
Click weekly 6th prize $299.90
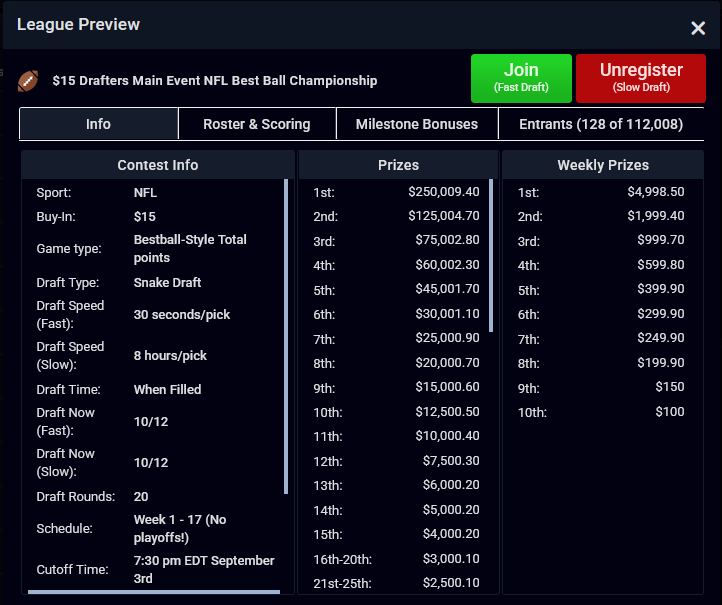pyautogui.click(x=661, y=314)
